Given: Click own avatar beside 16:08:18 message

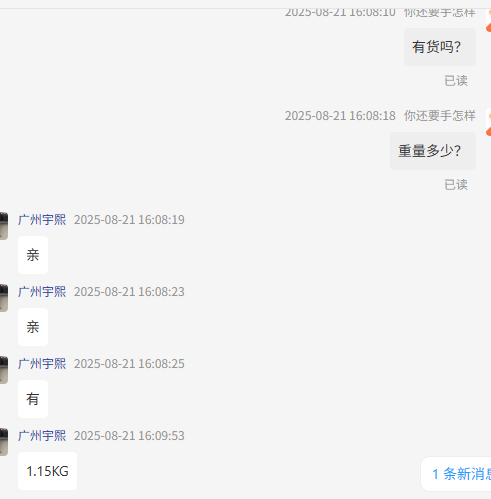Looking at the screenshot, I should 488,122.
